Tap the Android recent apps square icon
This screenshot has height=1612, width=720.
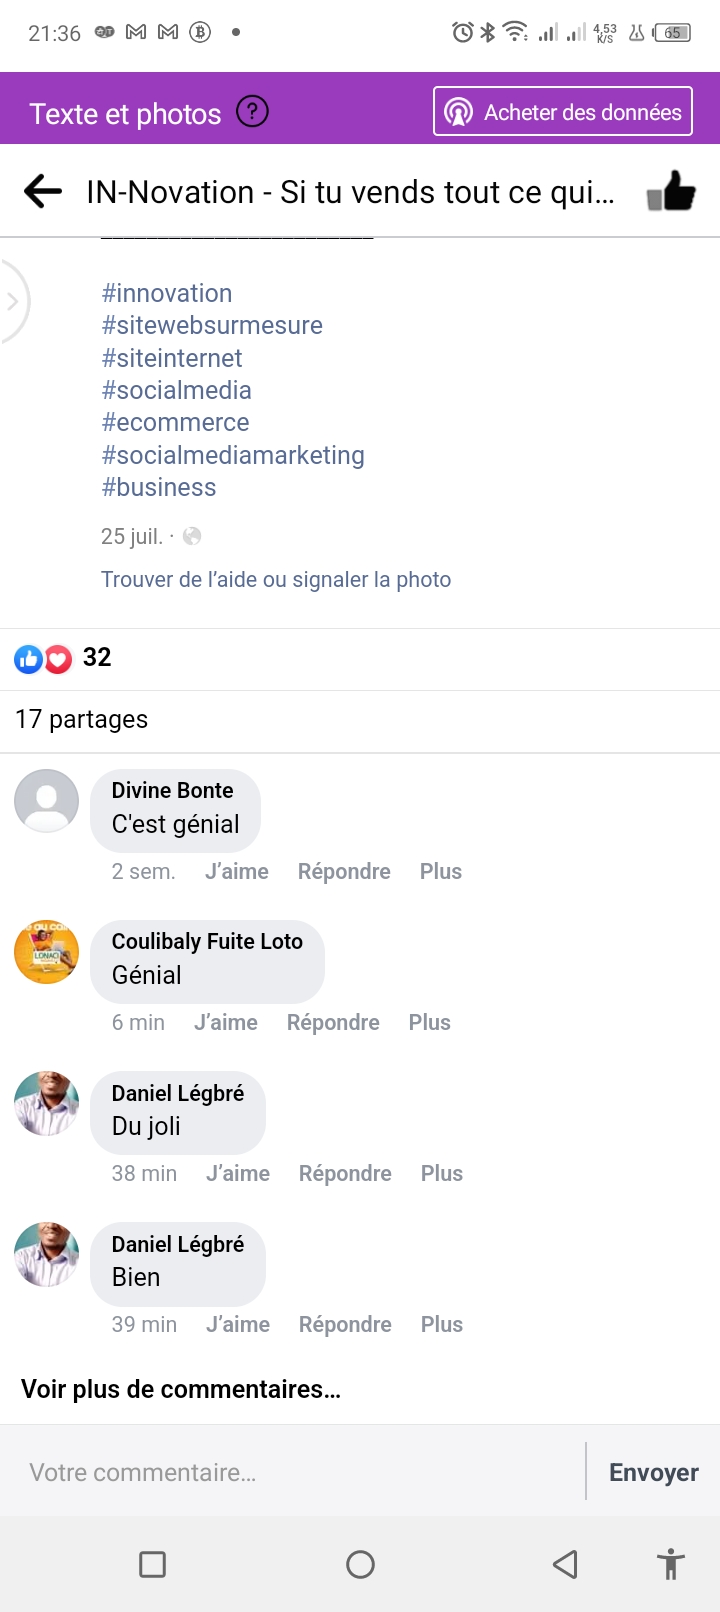pos(152,1564)
